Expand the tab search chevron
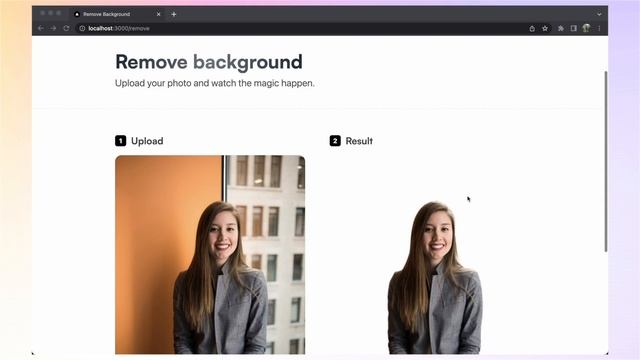 599,14
